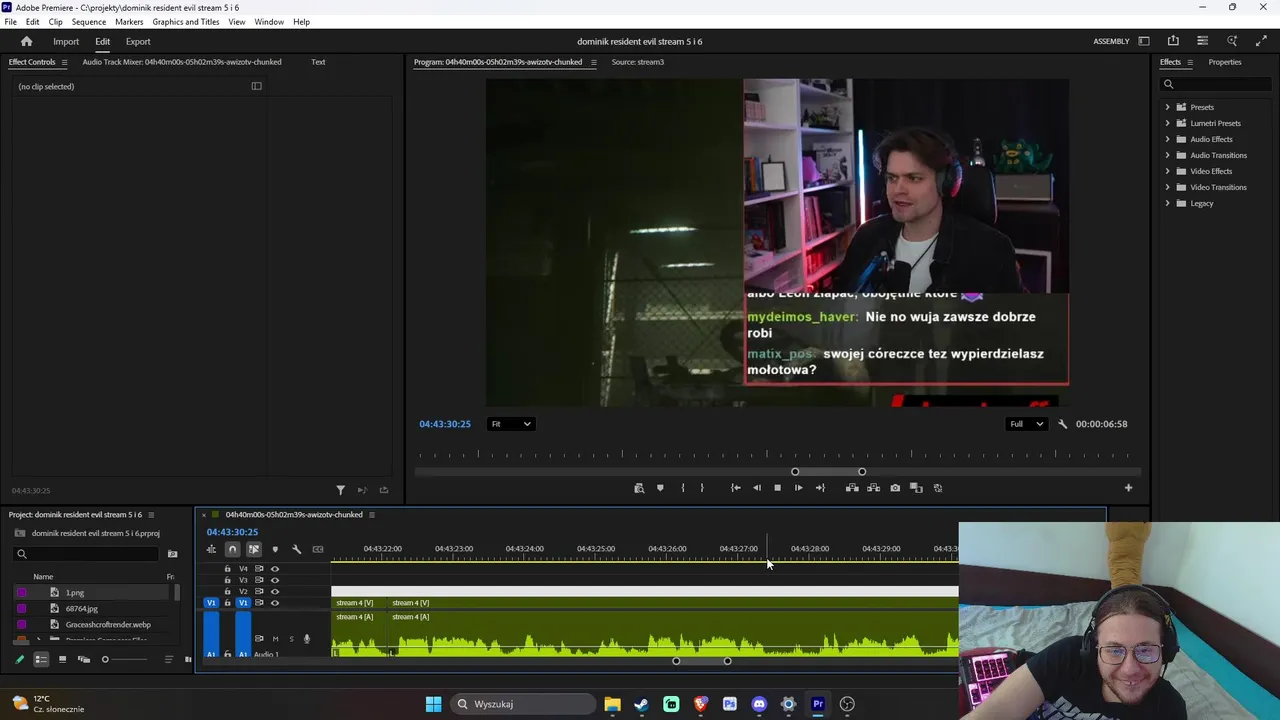
Task: Switch to the Properties panel tab
Action: (x=1224, y=62)
